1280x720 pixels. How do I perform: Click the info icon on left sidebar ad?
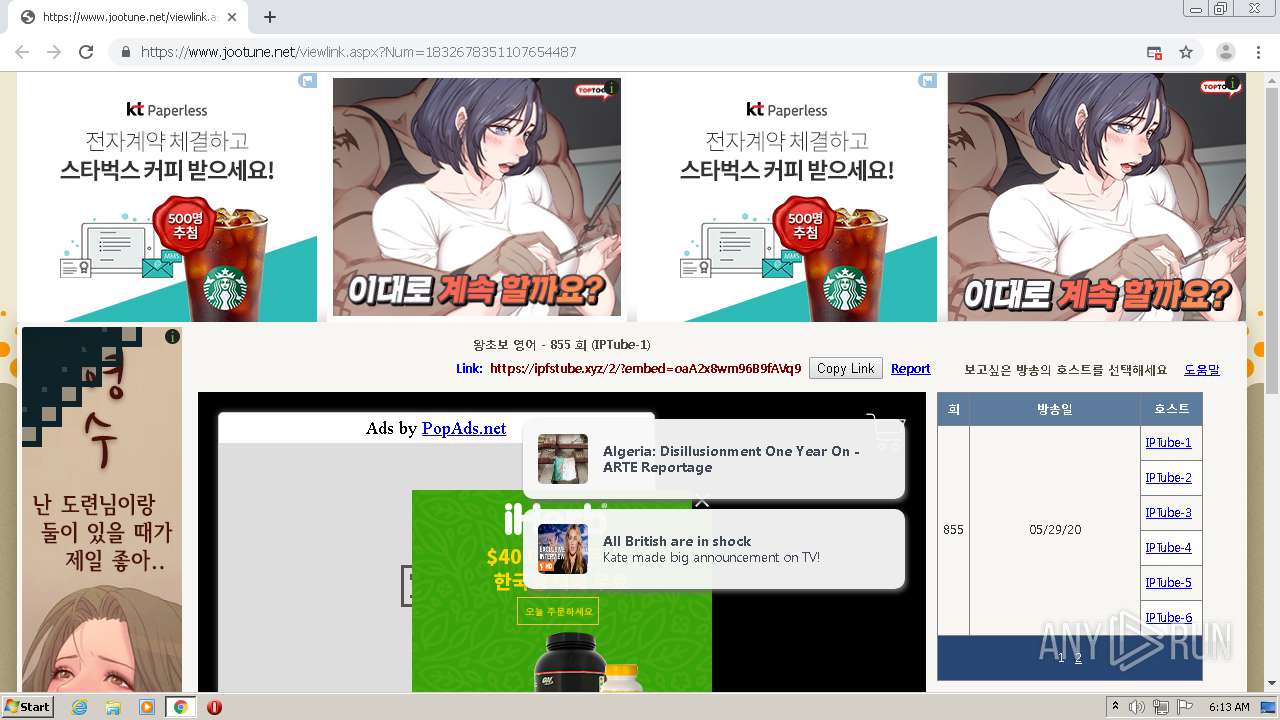coord(172,337)
